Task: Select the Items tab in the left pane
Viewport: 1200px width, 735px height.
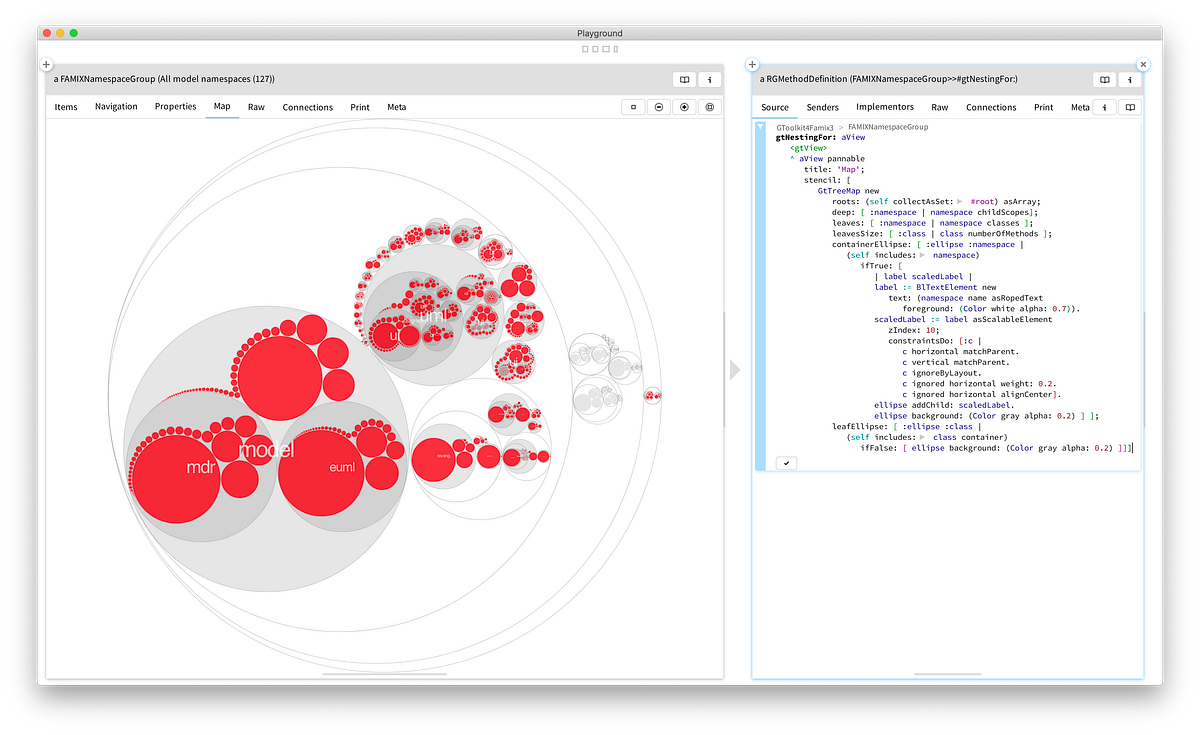Action: (65, 107)
